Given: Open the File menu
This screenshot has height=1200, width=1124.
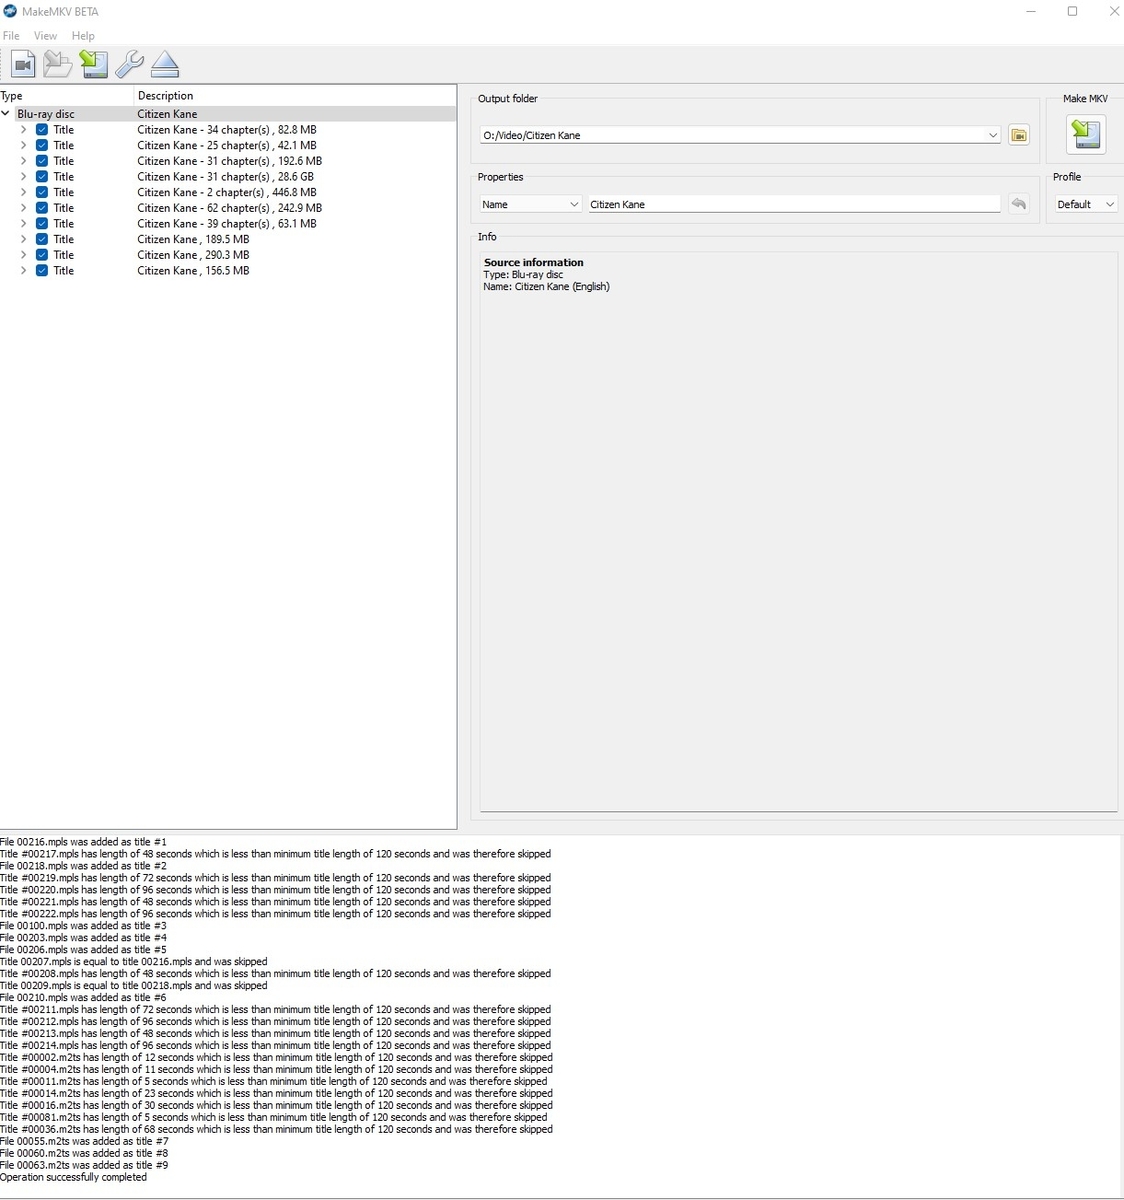Looking at the screenshot, I should coord(11,36).
